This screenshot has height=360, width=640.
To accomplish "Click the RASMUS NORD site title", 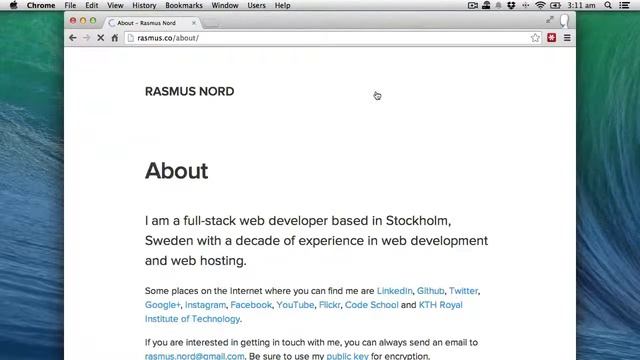I will 189,91.
